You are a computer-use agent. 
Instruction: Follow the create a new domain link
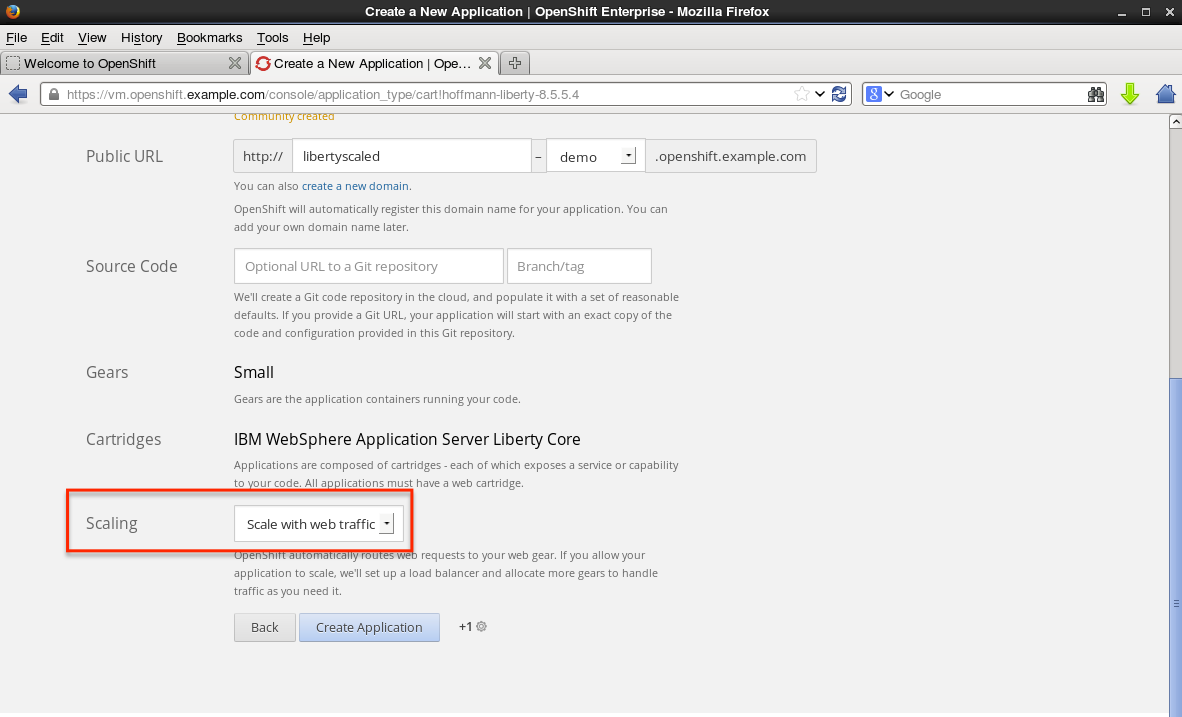355,186
